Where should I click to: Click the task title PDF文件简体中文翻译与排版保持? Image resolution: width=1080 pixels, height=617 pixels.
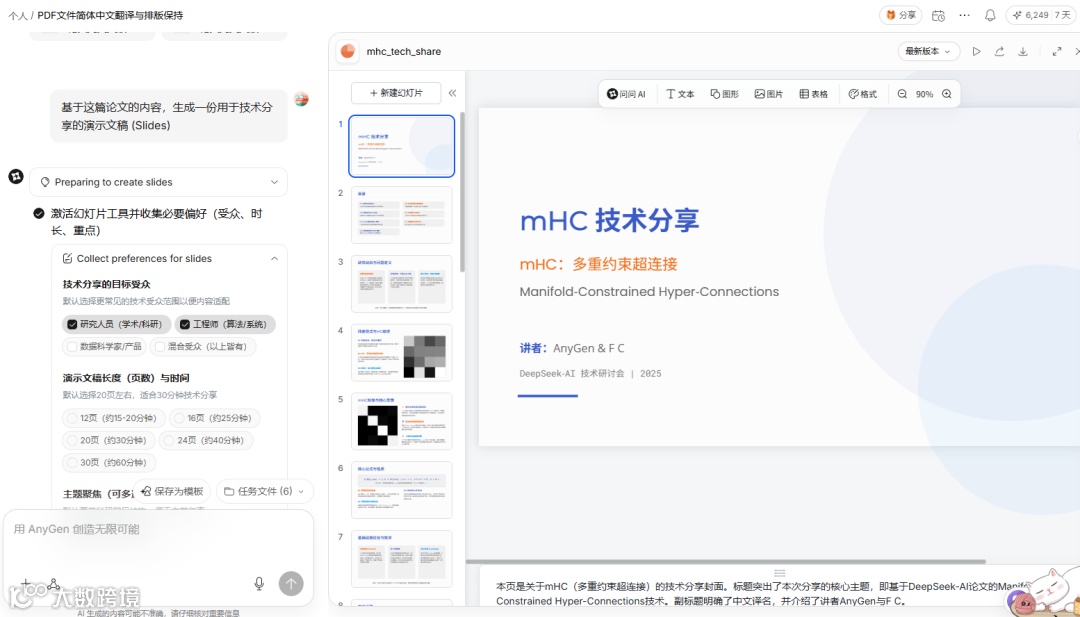pyautogui.click(x=110, y=15)
